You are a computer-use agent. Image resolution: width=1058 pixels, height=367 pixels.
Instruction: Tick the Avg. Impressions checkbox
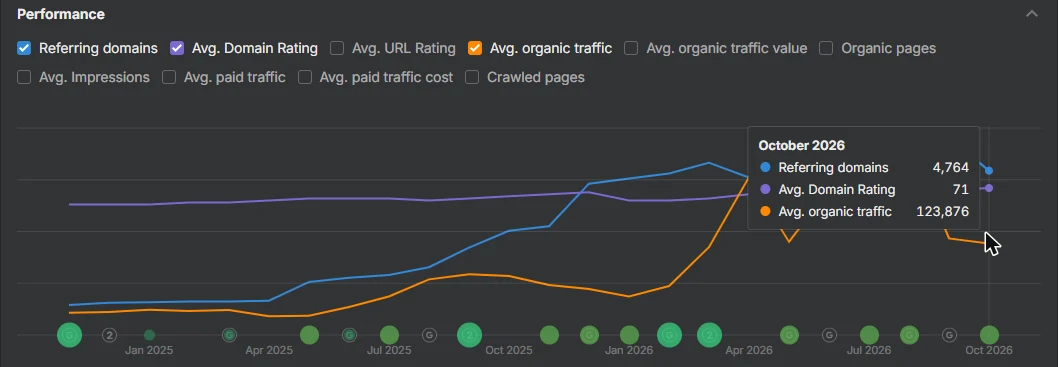point(24,77)
